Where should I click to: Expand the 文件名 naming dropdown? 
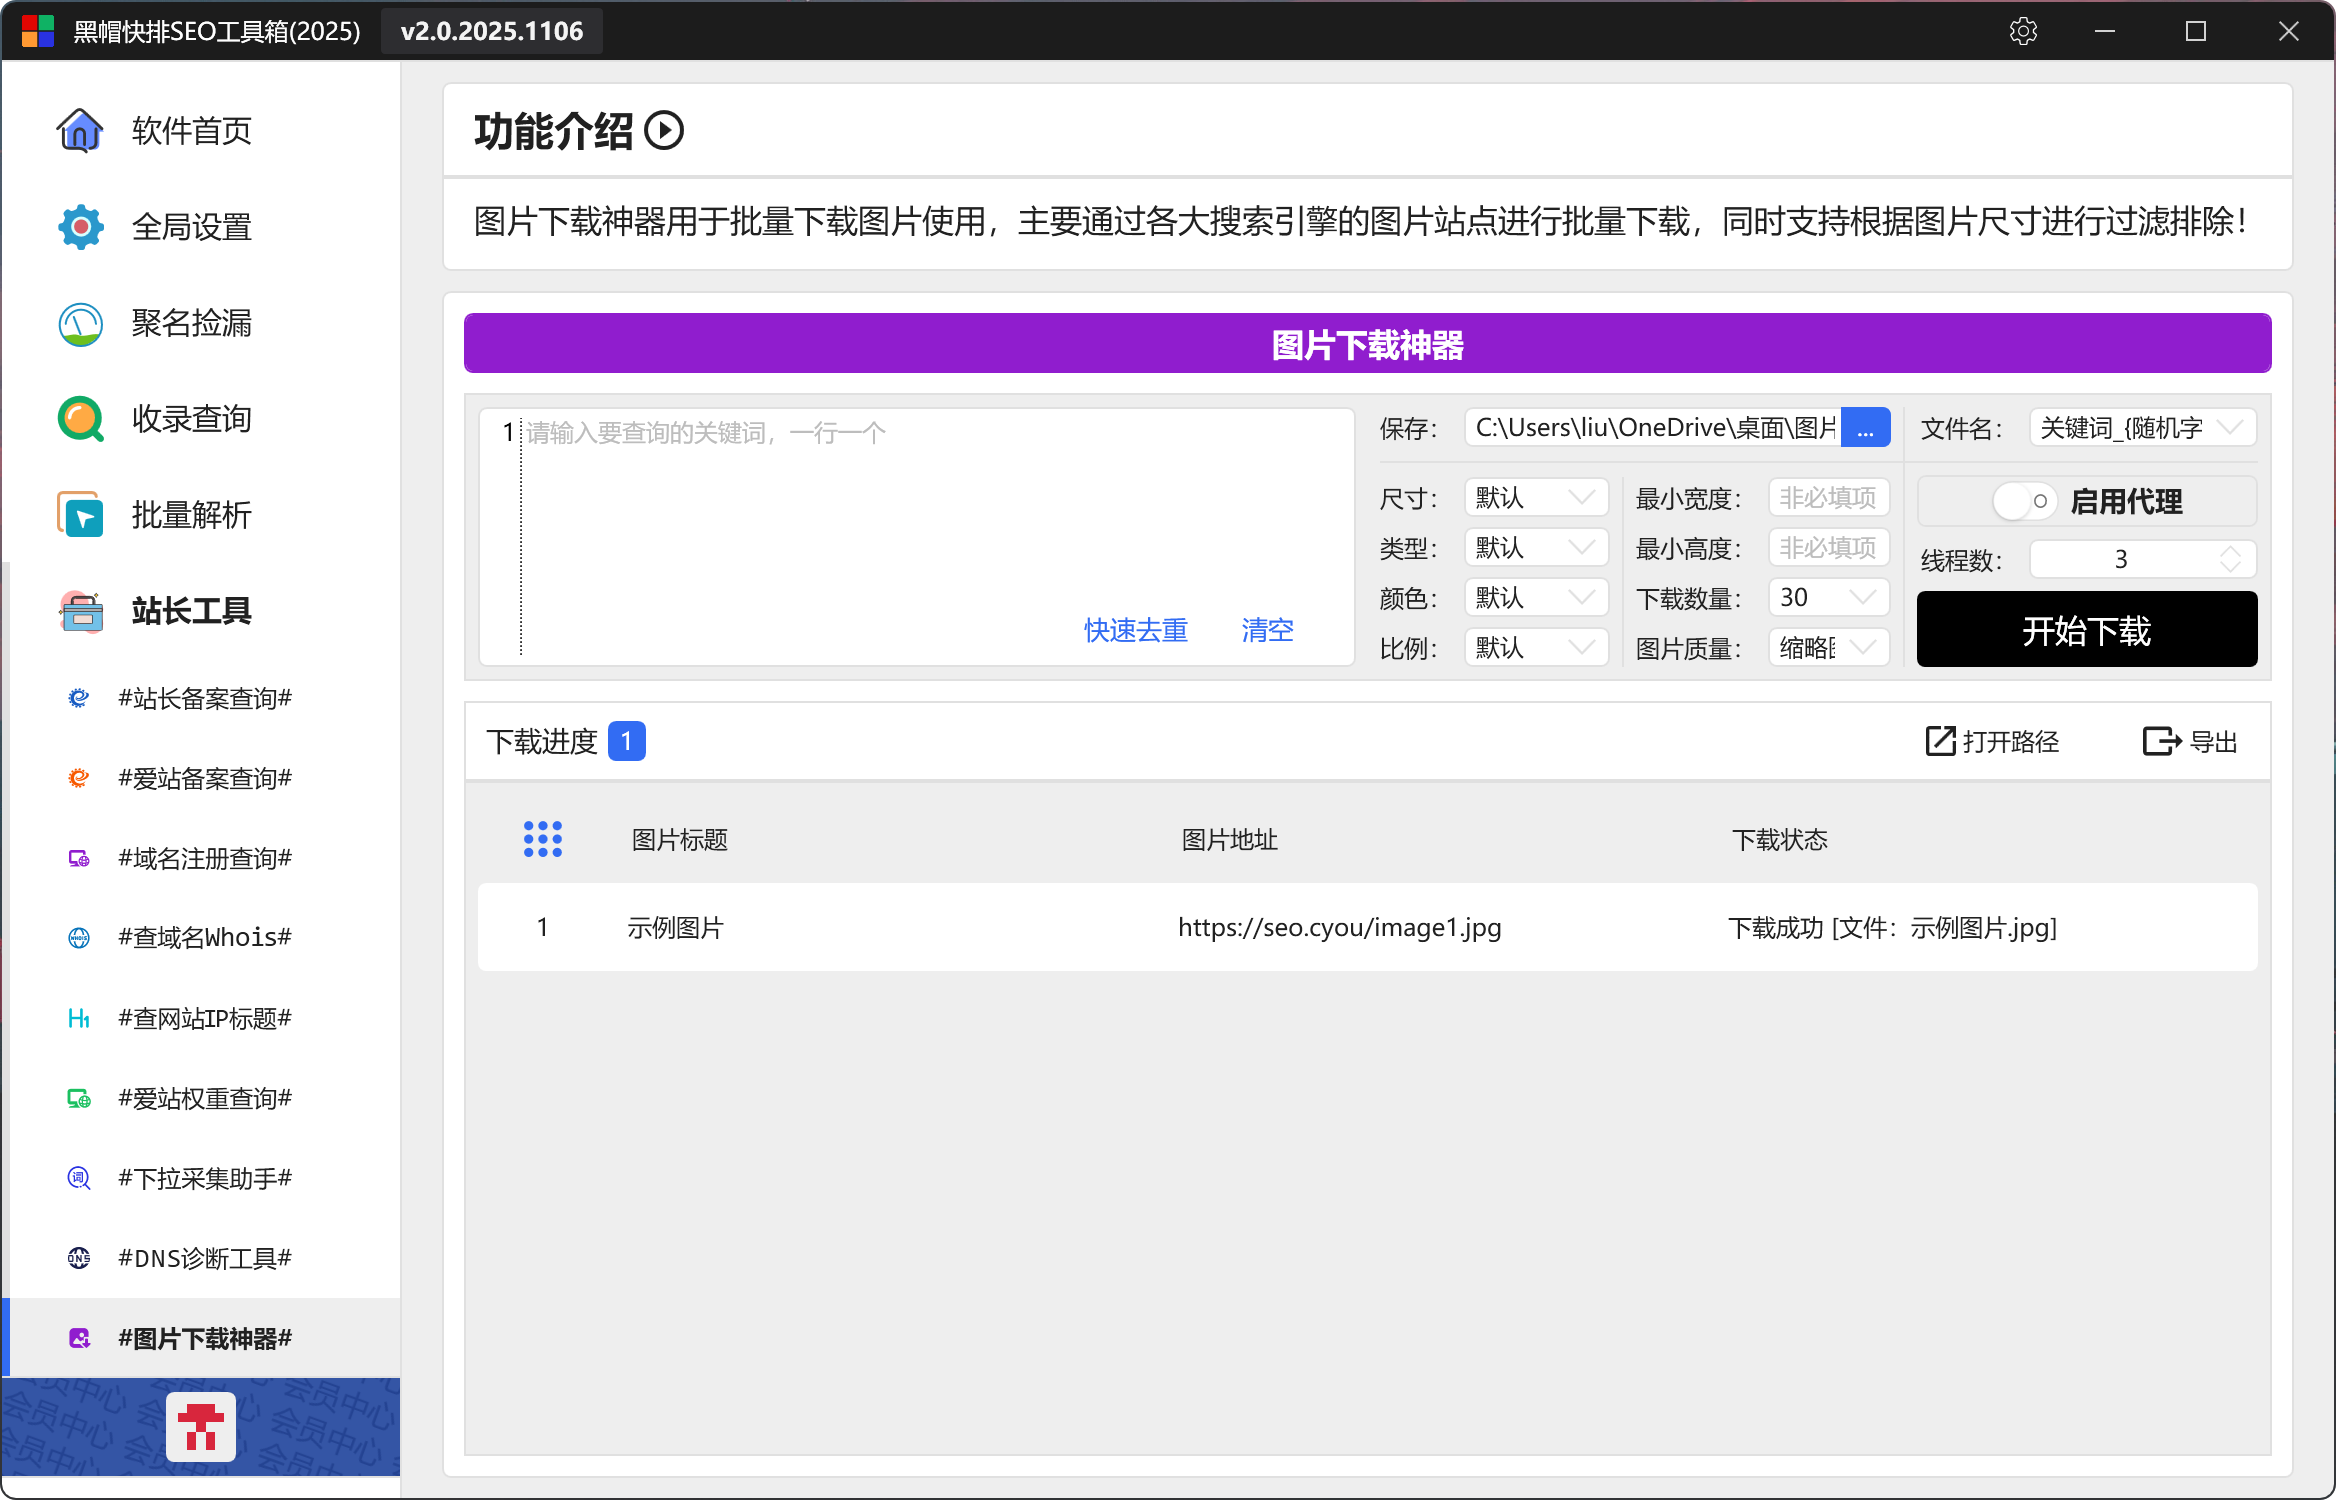coord(2142,428)
